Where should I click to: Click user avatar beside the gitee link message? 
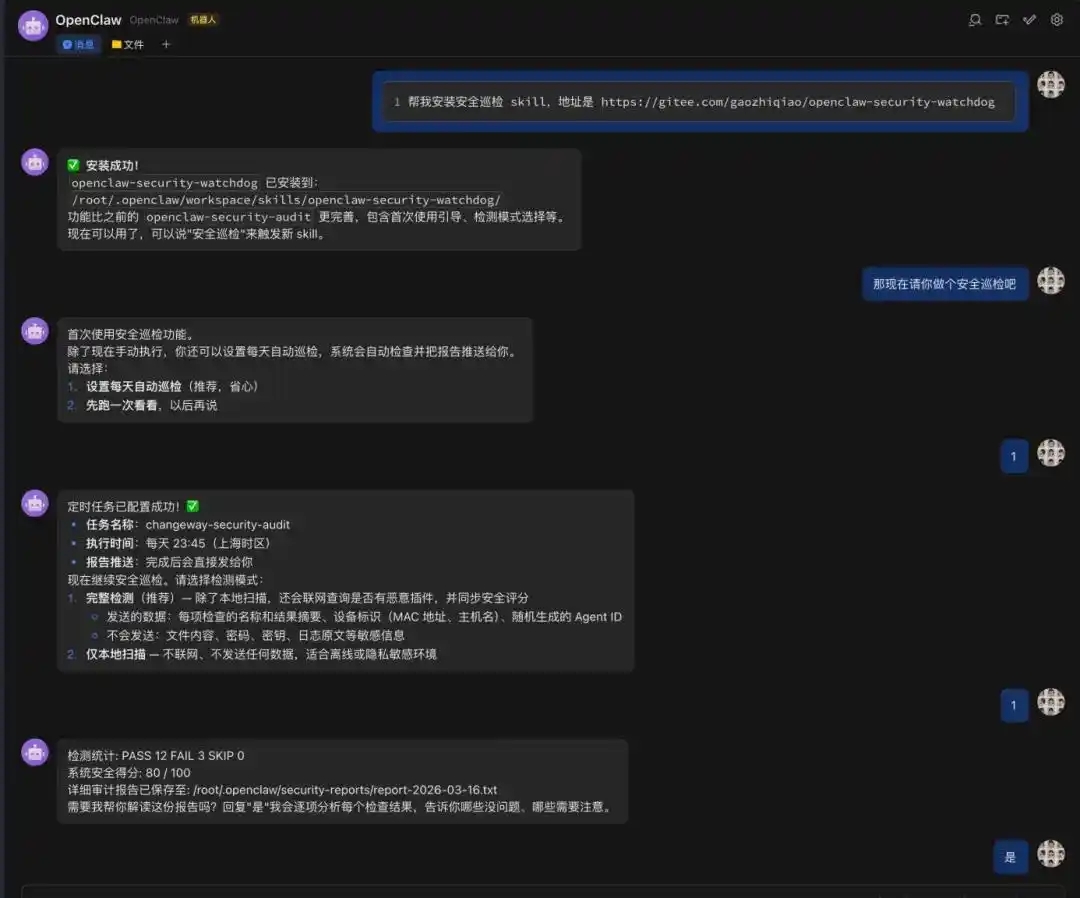click(x=1051, y=84)
